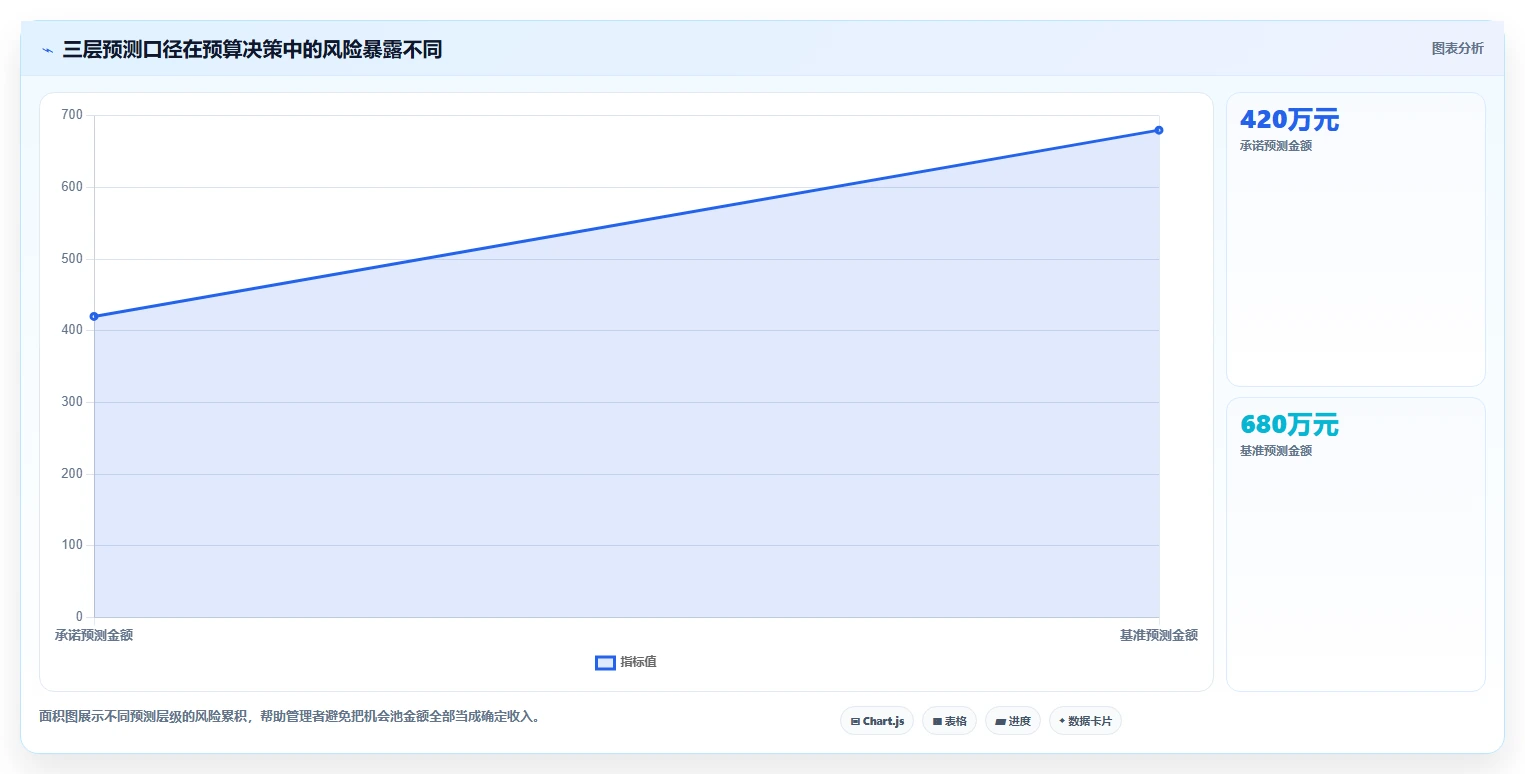Click the data point at 基准预测金额 on the chart
This screenshot has width=1525, height=774.
[x=1159, y=130]
